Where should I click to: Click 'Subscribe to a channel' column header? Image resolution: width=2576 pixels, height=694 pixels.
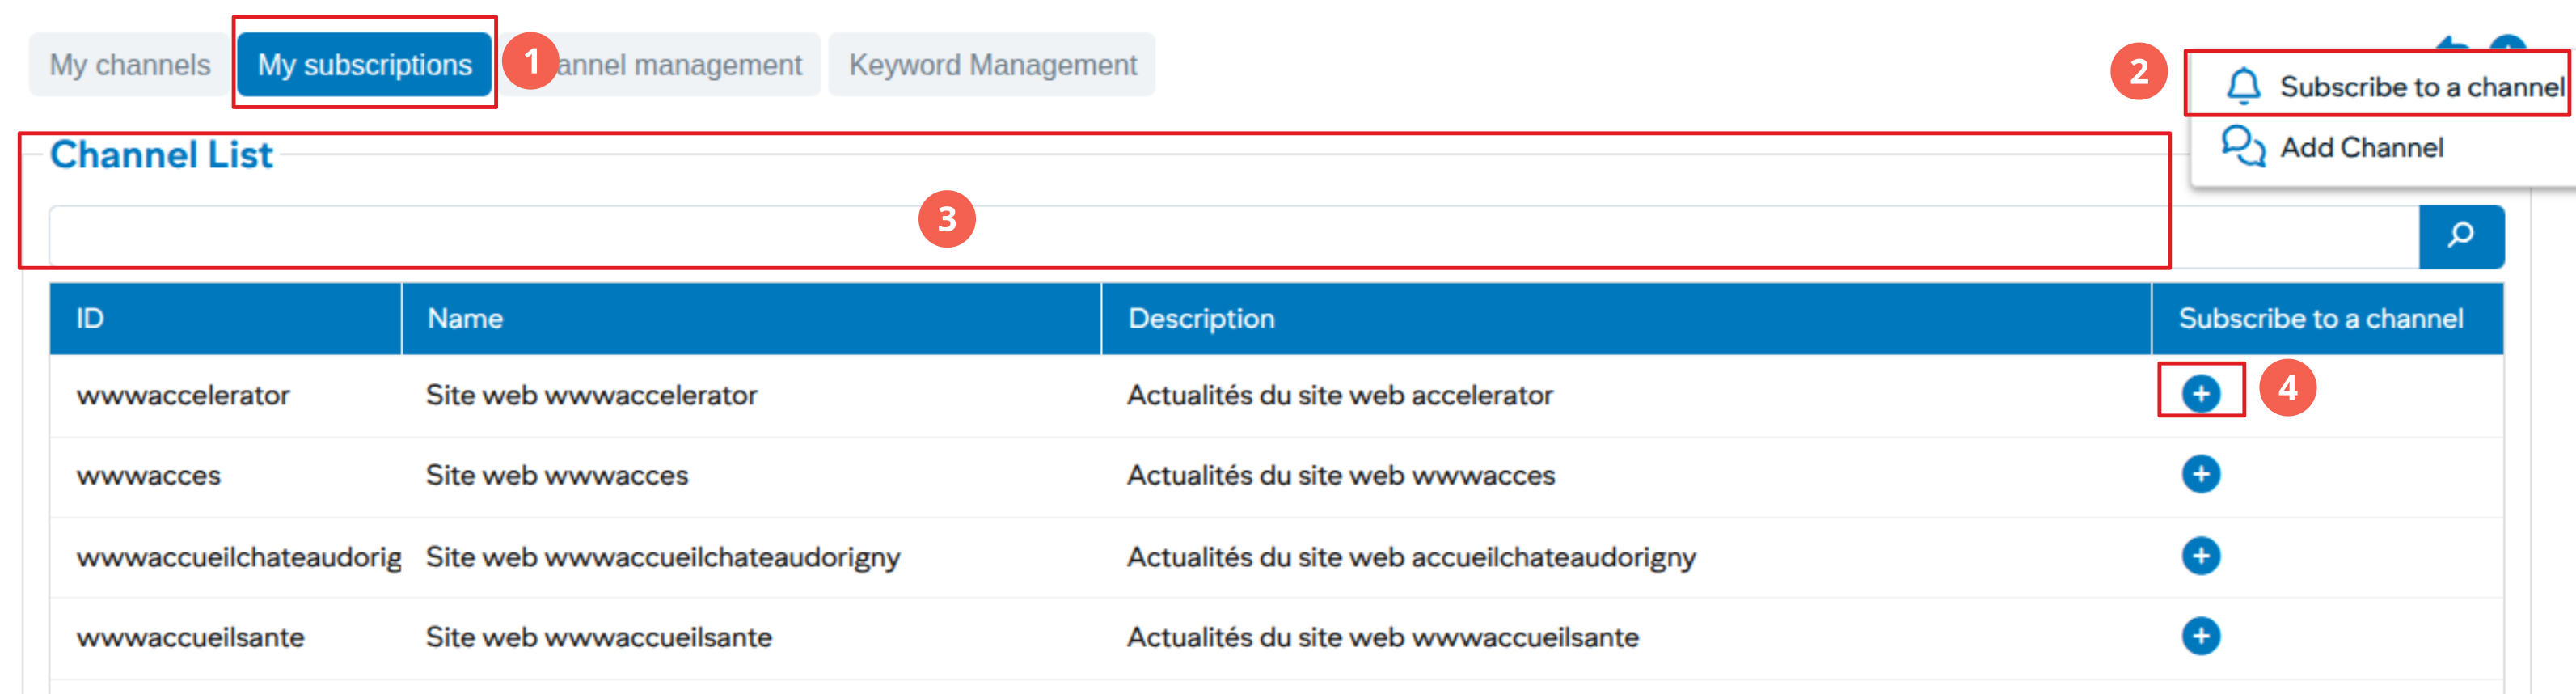click(x=2320, y=319)
